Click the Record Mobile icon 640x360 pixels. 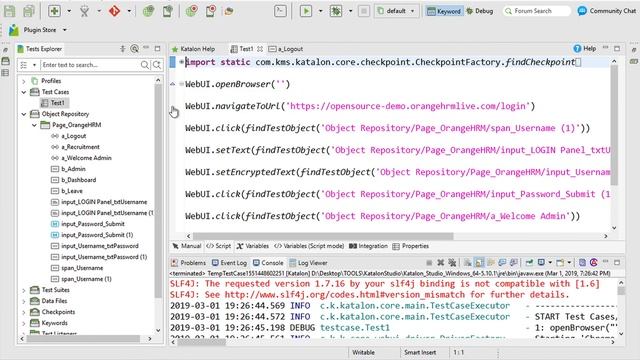(210, 11)
